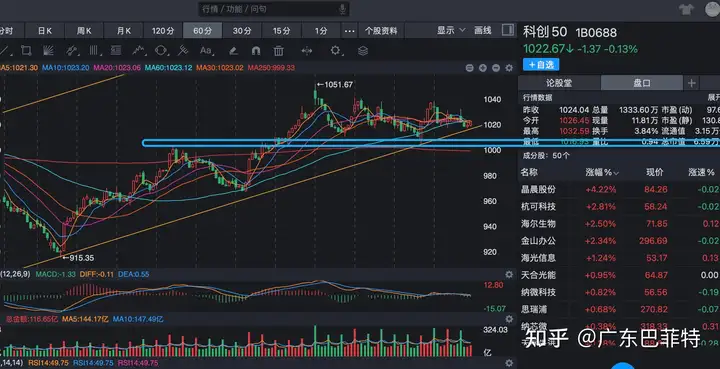Click the layers stack icon
The image size is (720, 369).
363,50
